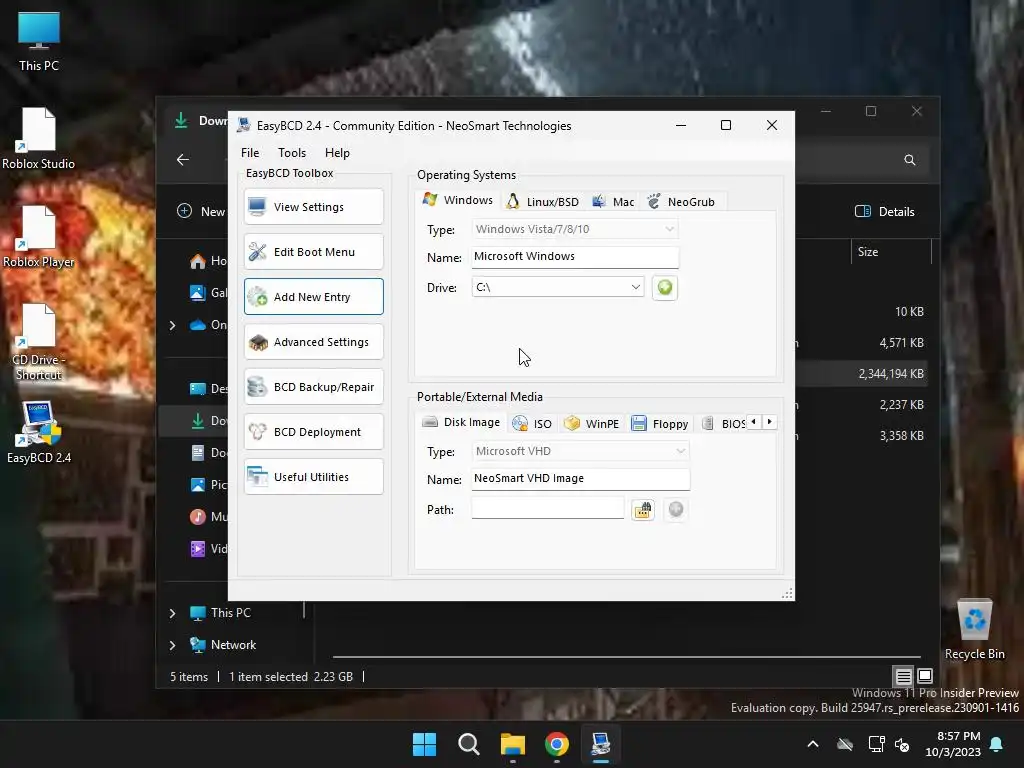1024x768 pixels.
Task: Click New button in File Explorer
Action: click(202, 212)
